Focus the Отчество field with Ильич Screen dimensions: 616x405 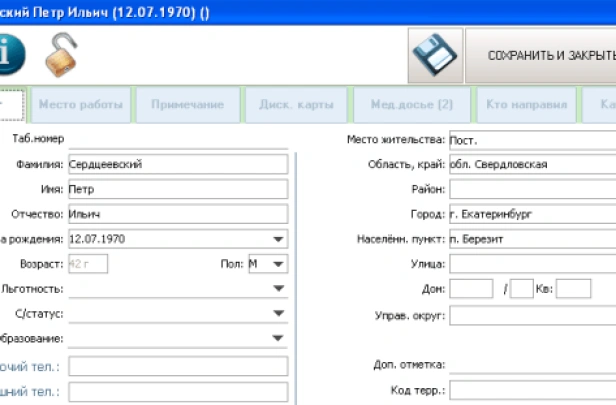tap(176, 214)
